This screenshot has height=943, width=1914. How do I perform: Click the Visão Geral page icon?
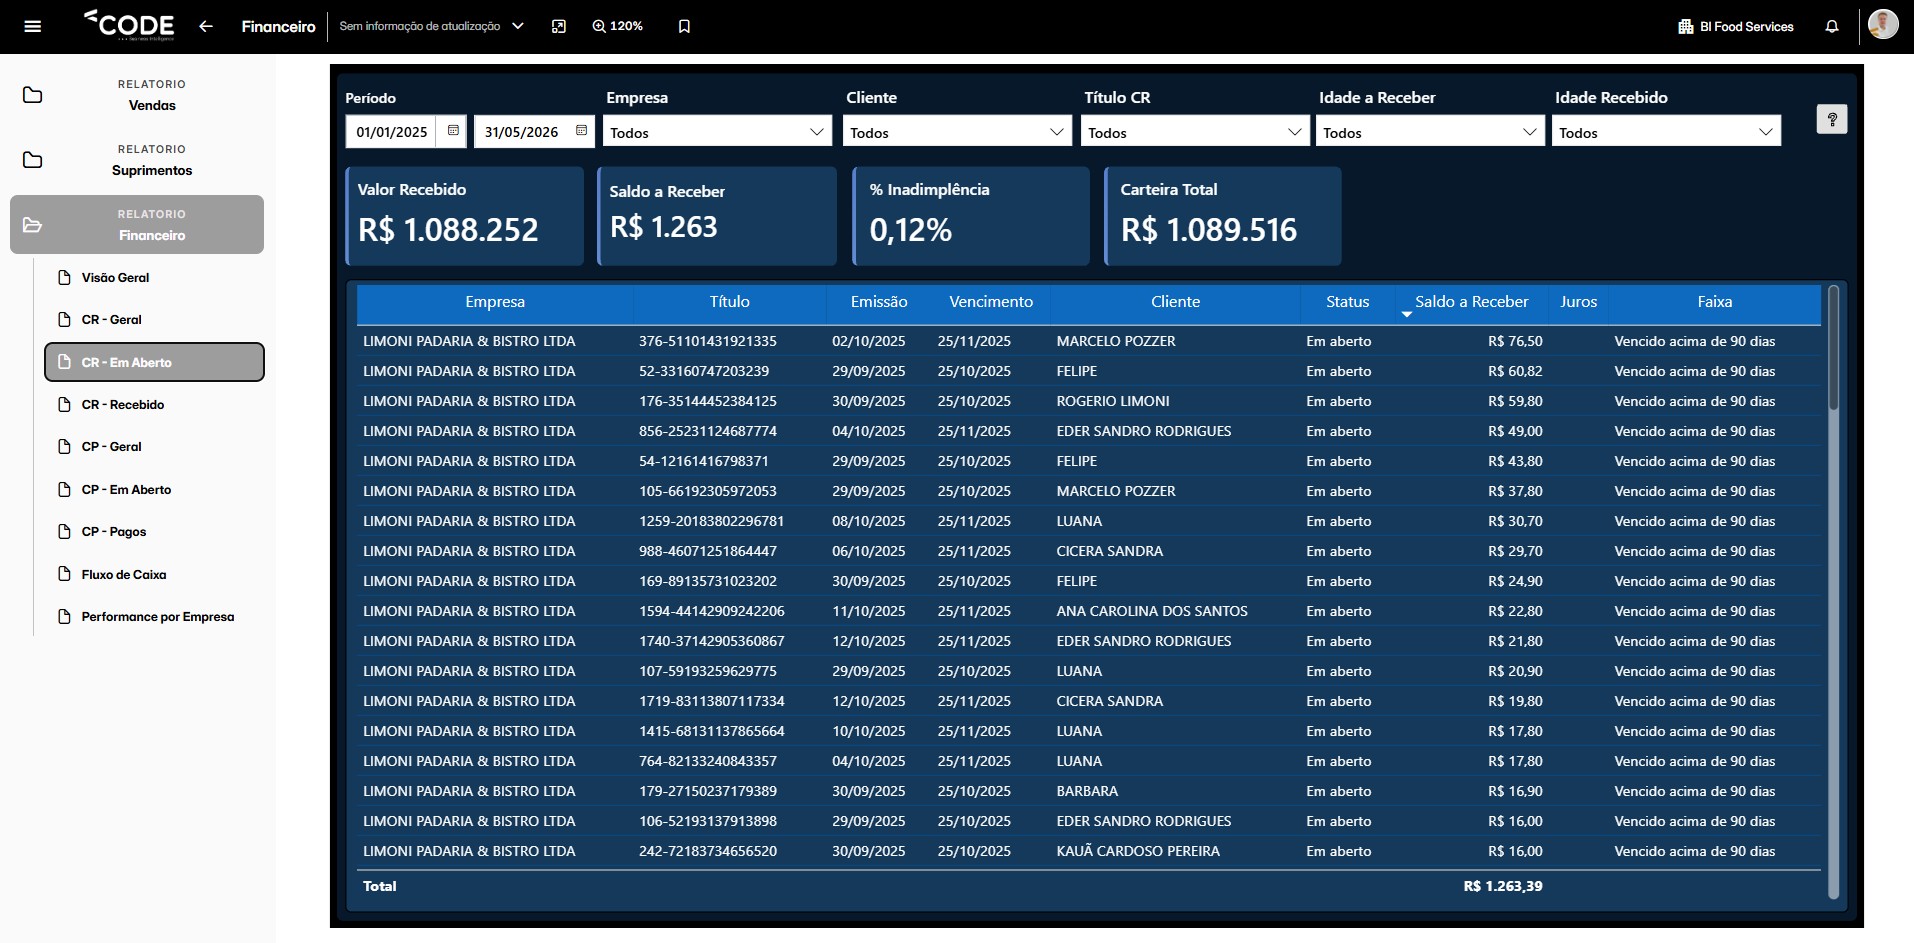tap(65, 277)
